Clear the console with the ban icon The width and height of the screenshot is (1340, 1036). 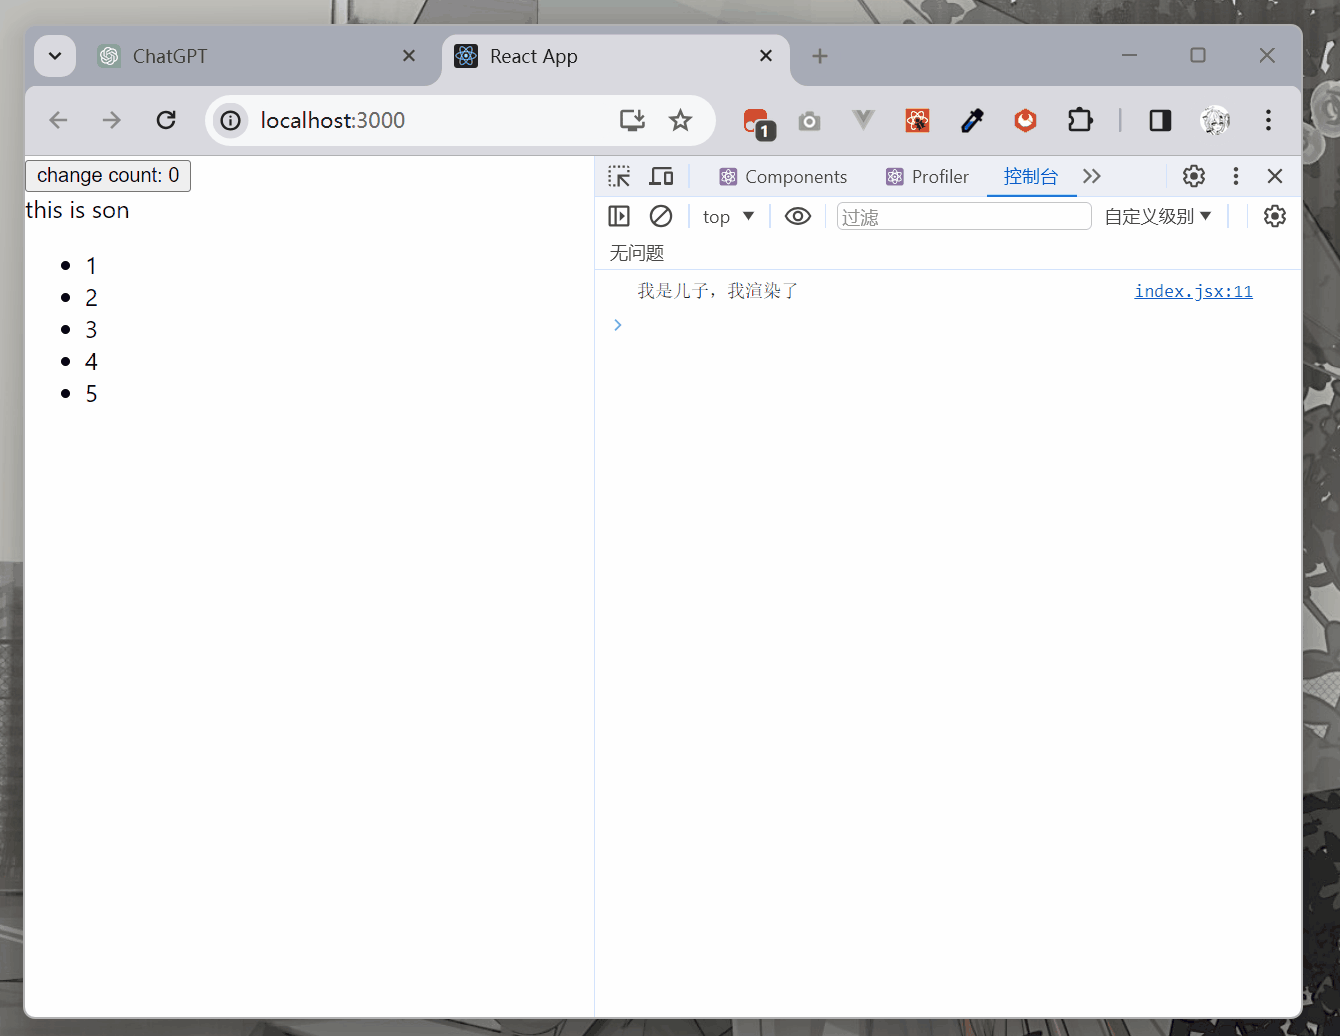tap(661, 216)
